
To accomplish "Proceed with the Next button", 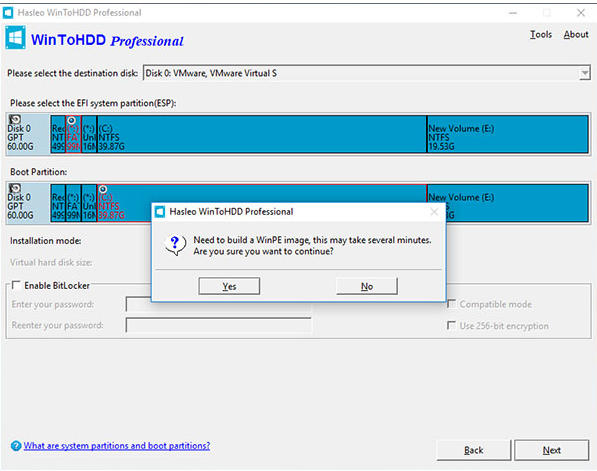I will 551,450.
